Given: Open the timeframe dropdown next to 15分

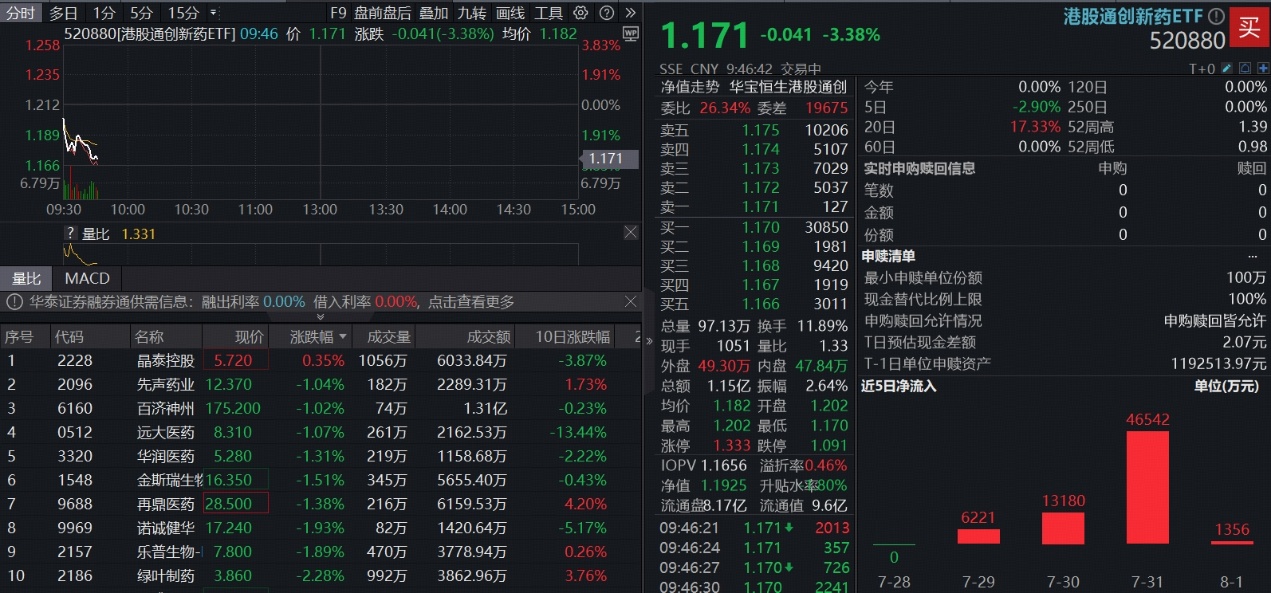Looking at the screenshot, I should (211, 10).
